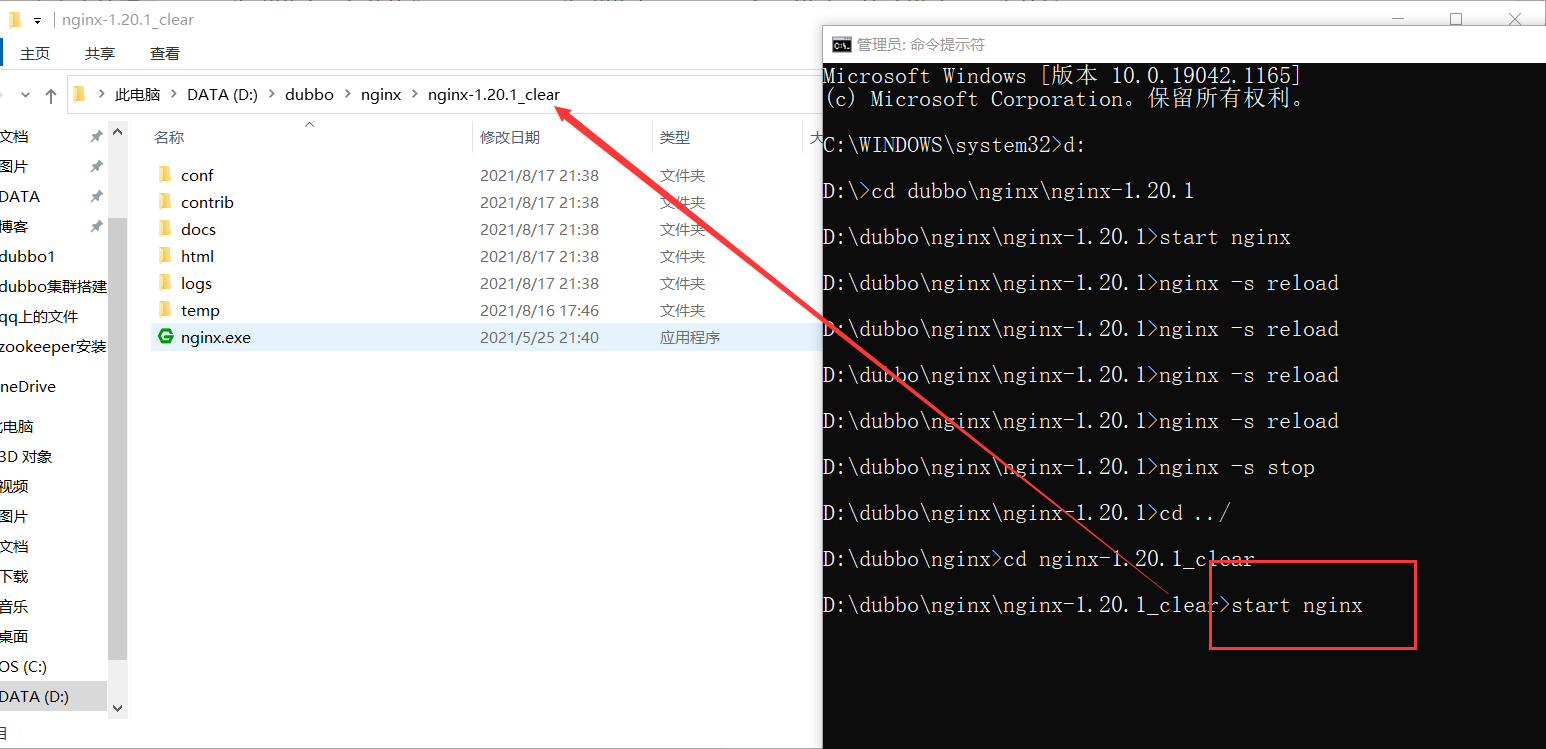Select 下载 in navigation pane
The image size is (1546, 749).
tap(14, 576)
